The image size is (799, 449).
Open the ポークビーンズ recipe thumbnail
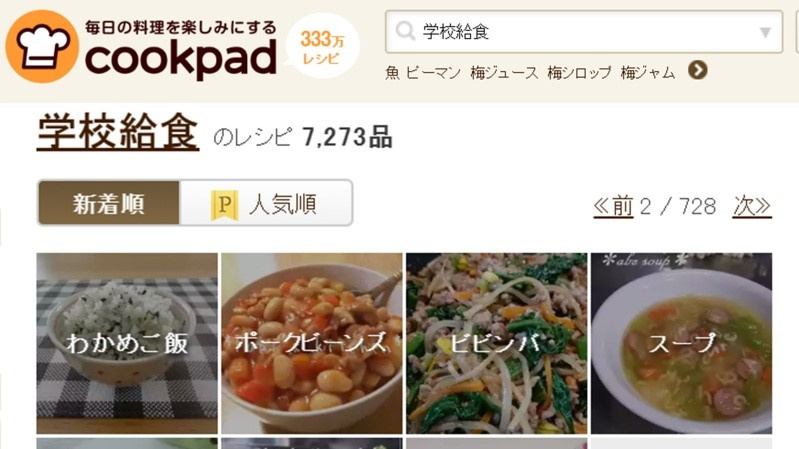pyautogui.click(x=312, y=343)
